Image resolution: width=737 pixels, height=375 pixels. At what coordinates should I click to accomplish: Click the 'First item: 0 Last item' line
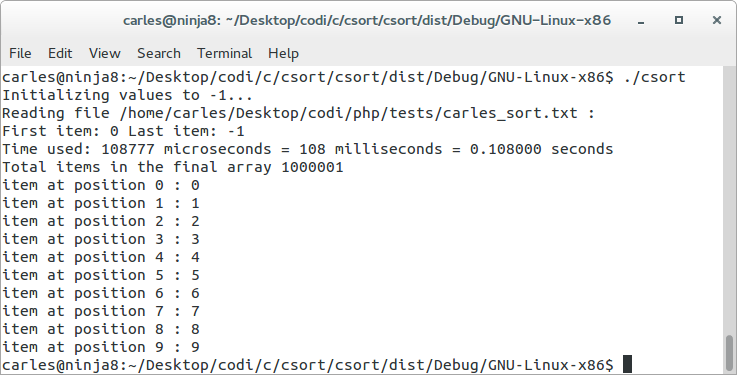124,131
